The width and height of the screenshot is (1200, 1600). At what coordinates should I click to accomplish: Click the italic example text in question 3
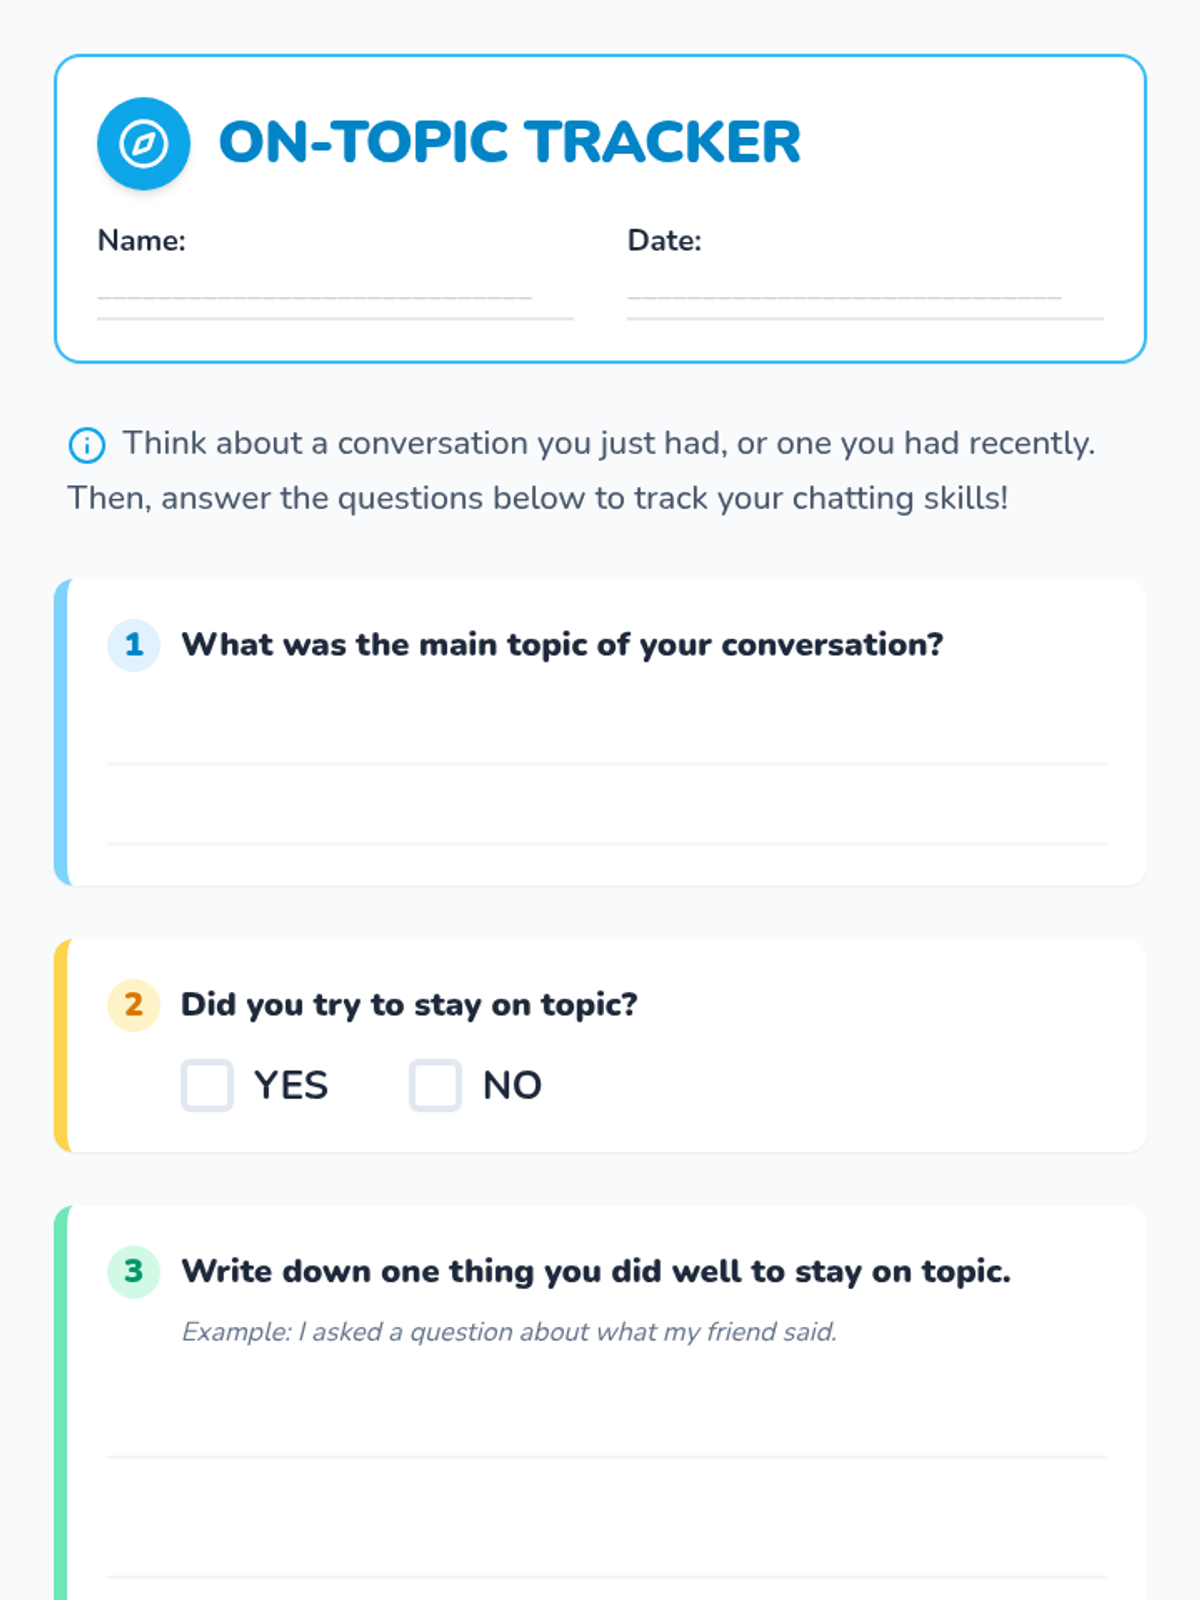point(509,1332)
